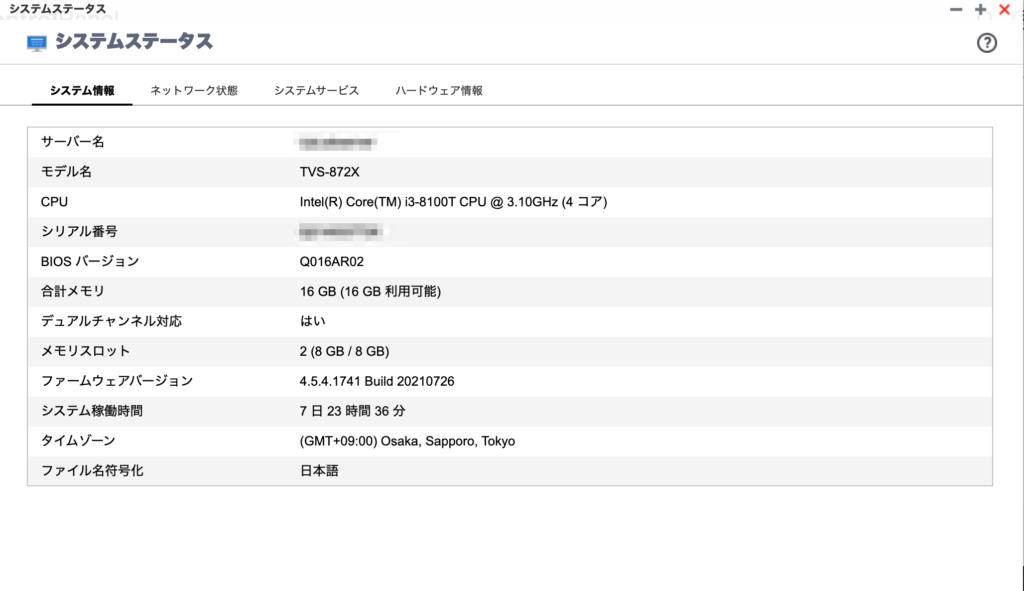Viewport: 1024px width, 591px height.
Task: Click the red close icon
Action: pos(1003,9)
